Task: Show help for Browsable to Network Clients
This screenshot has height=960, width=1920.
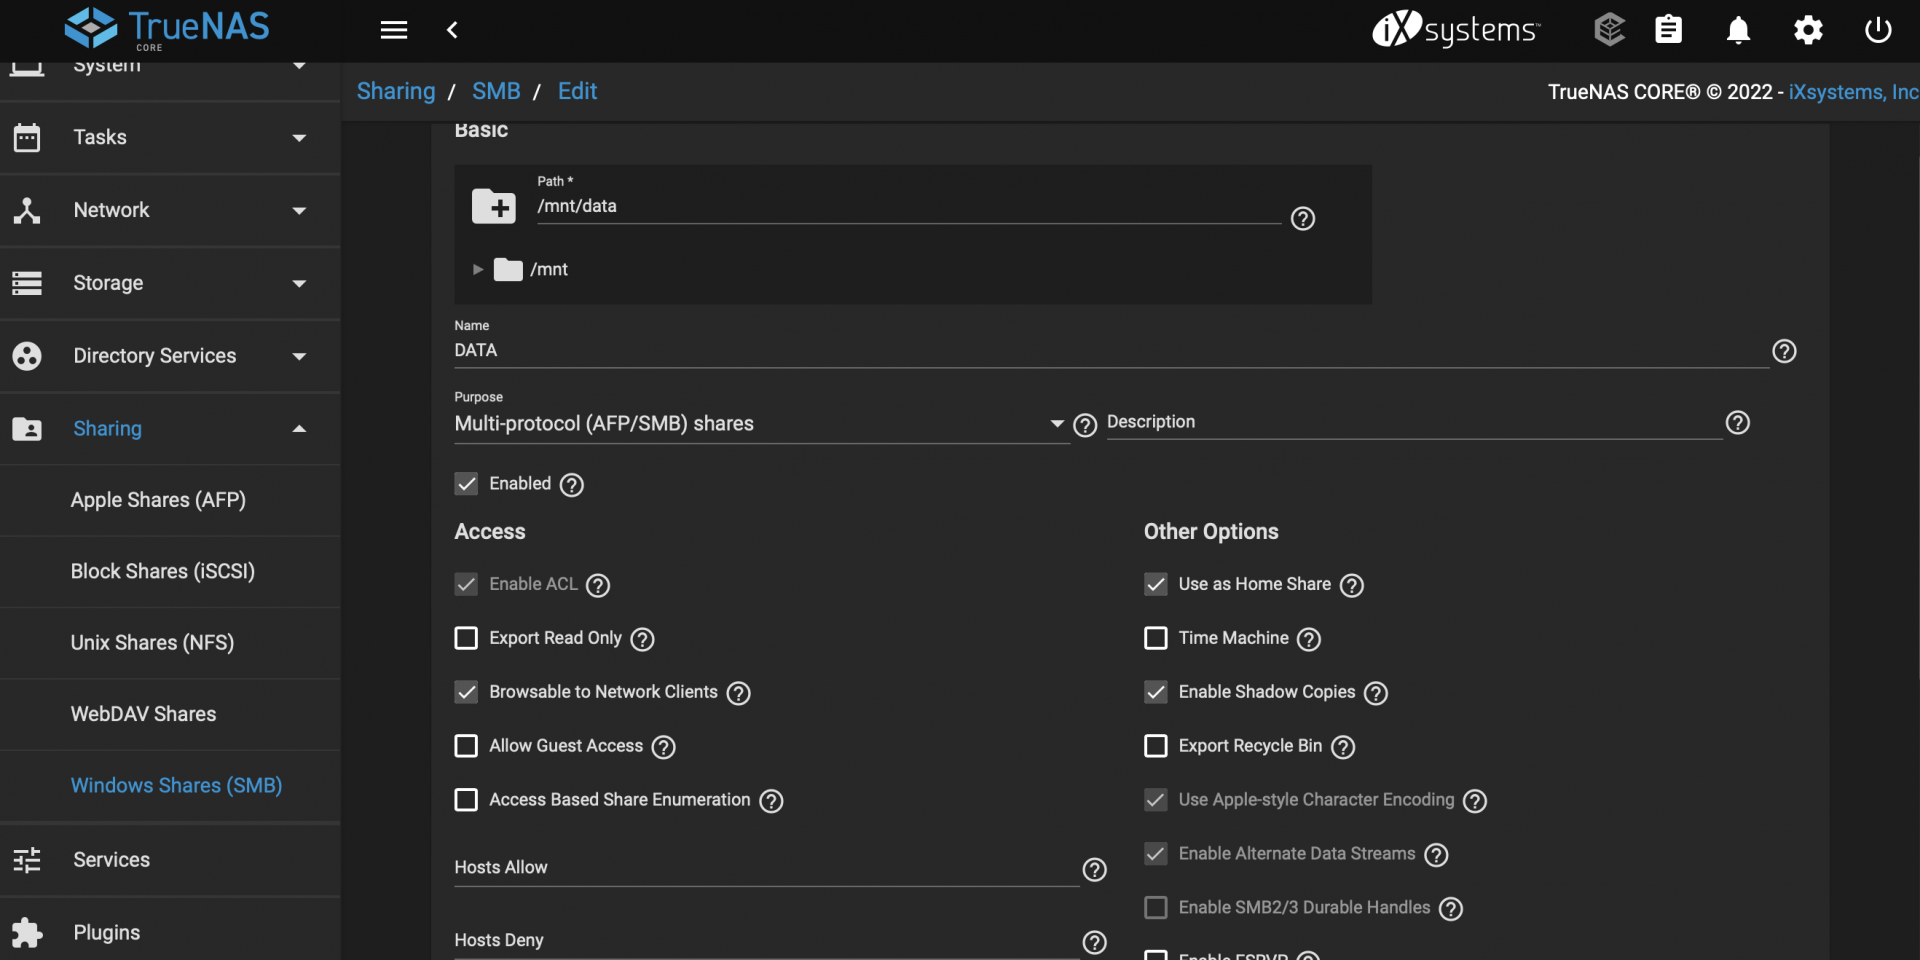Action: coord(738,693)
